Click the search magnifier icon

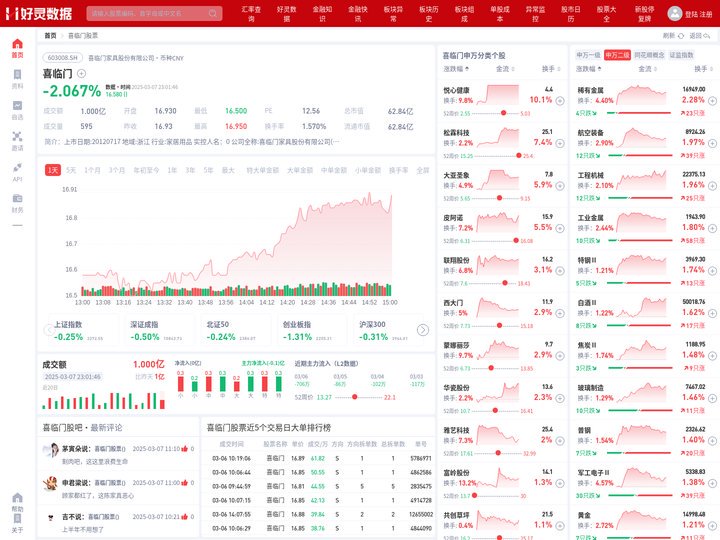pyautogui.click(x=213, y=13)
